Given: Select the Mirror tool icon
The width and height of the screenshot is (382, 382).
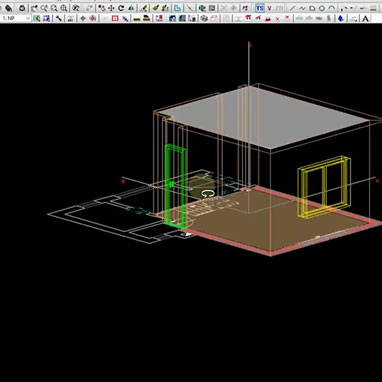Looking at the screenshot, I should pos(131,8).
